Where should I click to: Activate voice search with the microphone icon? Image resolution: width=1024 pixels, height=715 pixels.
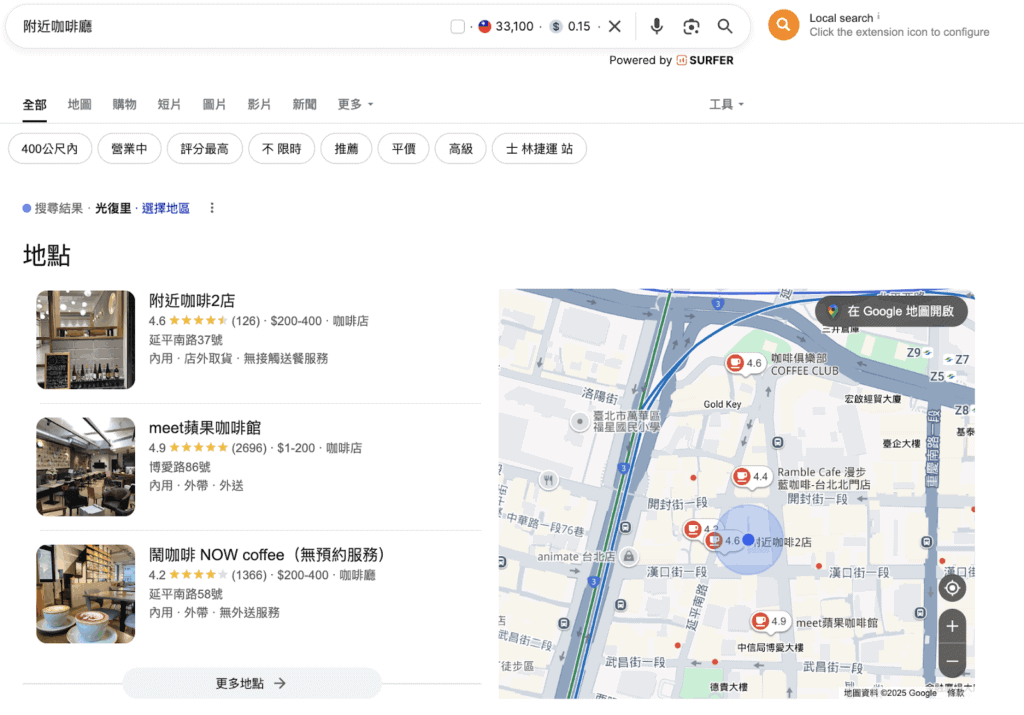(656, 26)
